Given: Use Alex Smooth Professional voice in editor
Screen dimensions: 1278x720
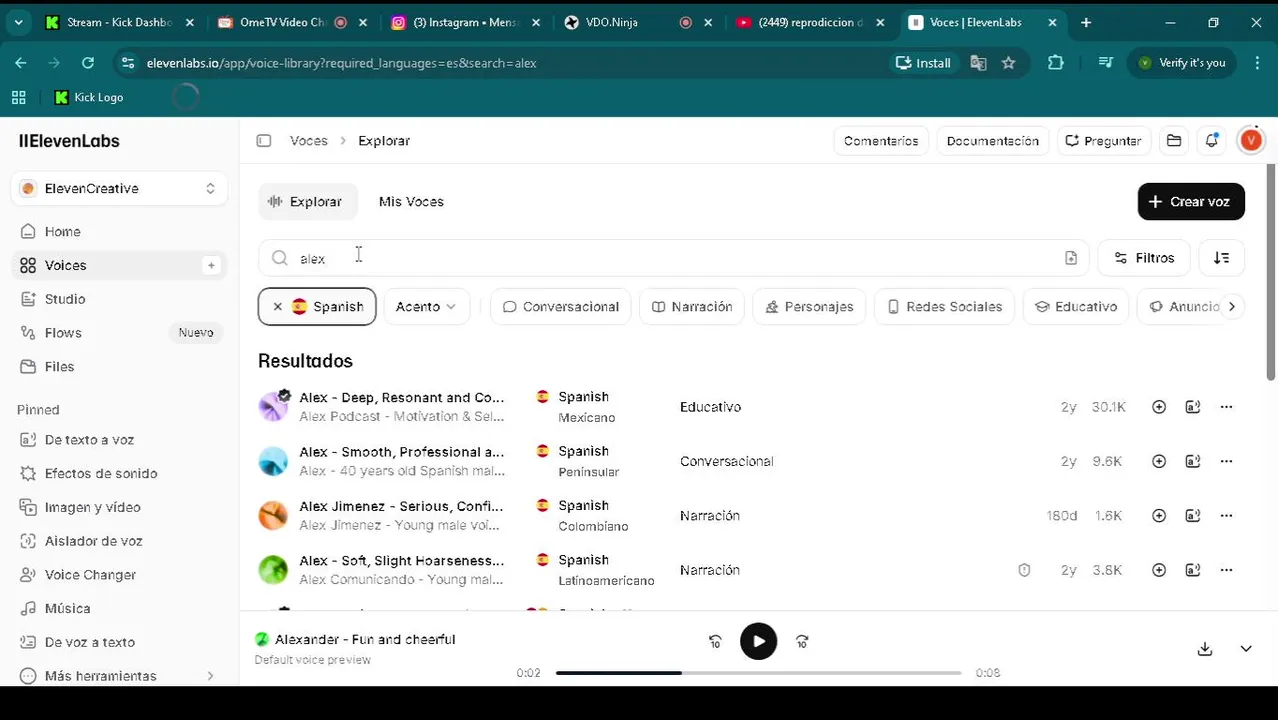Looking at the screenshot, I should tap(1193, 461).
